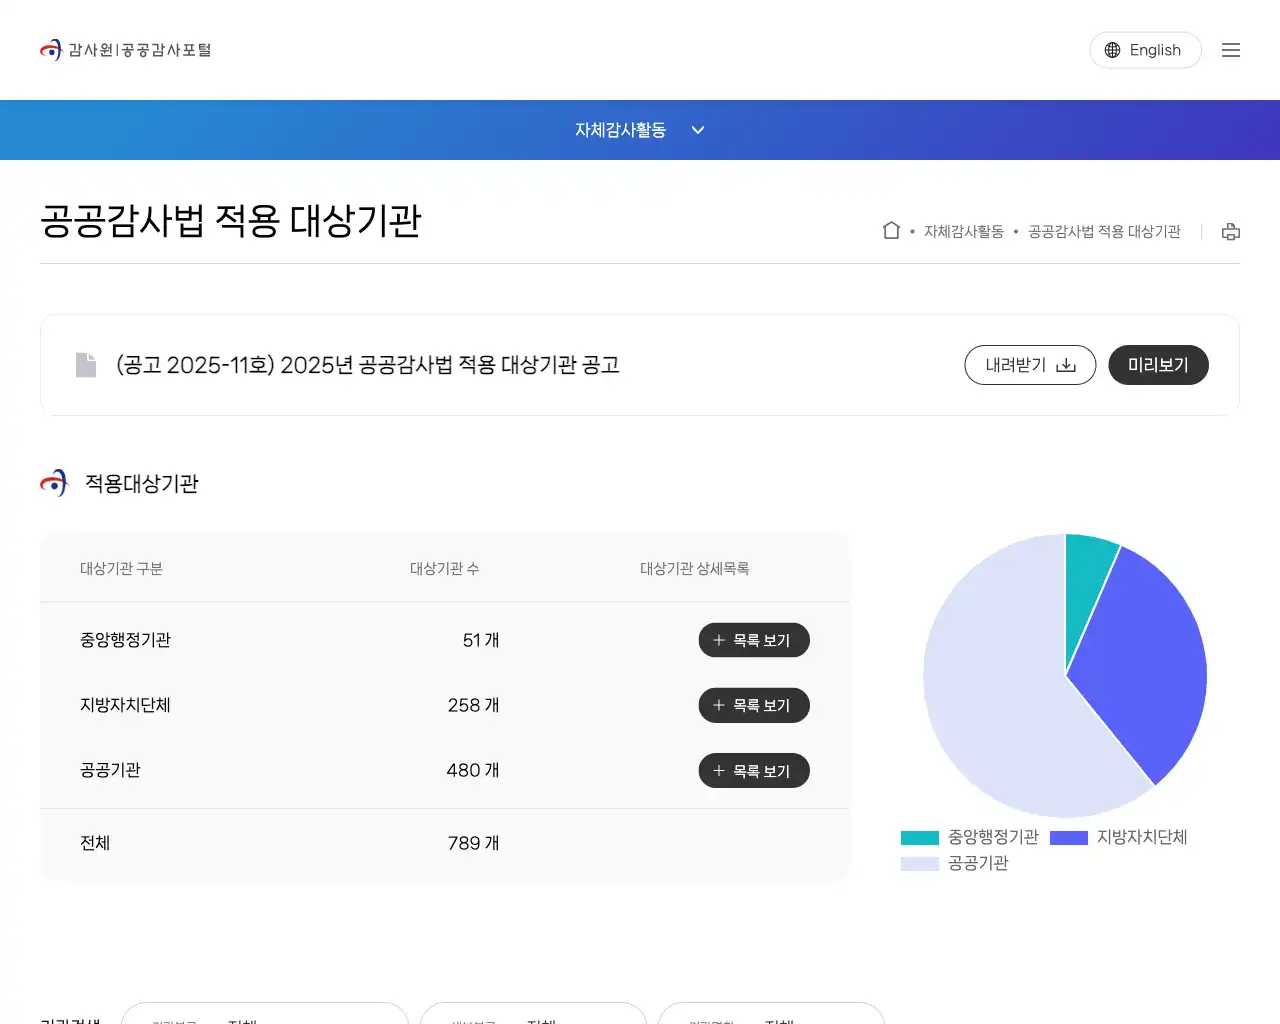This screenshot has width=1280, height=1024.
Task: Toggle 중앙행정기관 legend swatch on chart
Action: pyautogui.click(x=919, y=838)
